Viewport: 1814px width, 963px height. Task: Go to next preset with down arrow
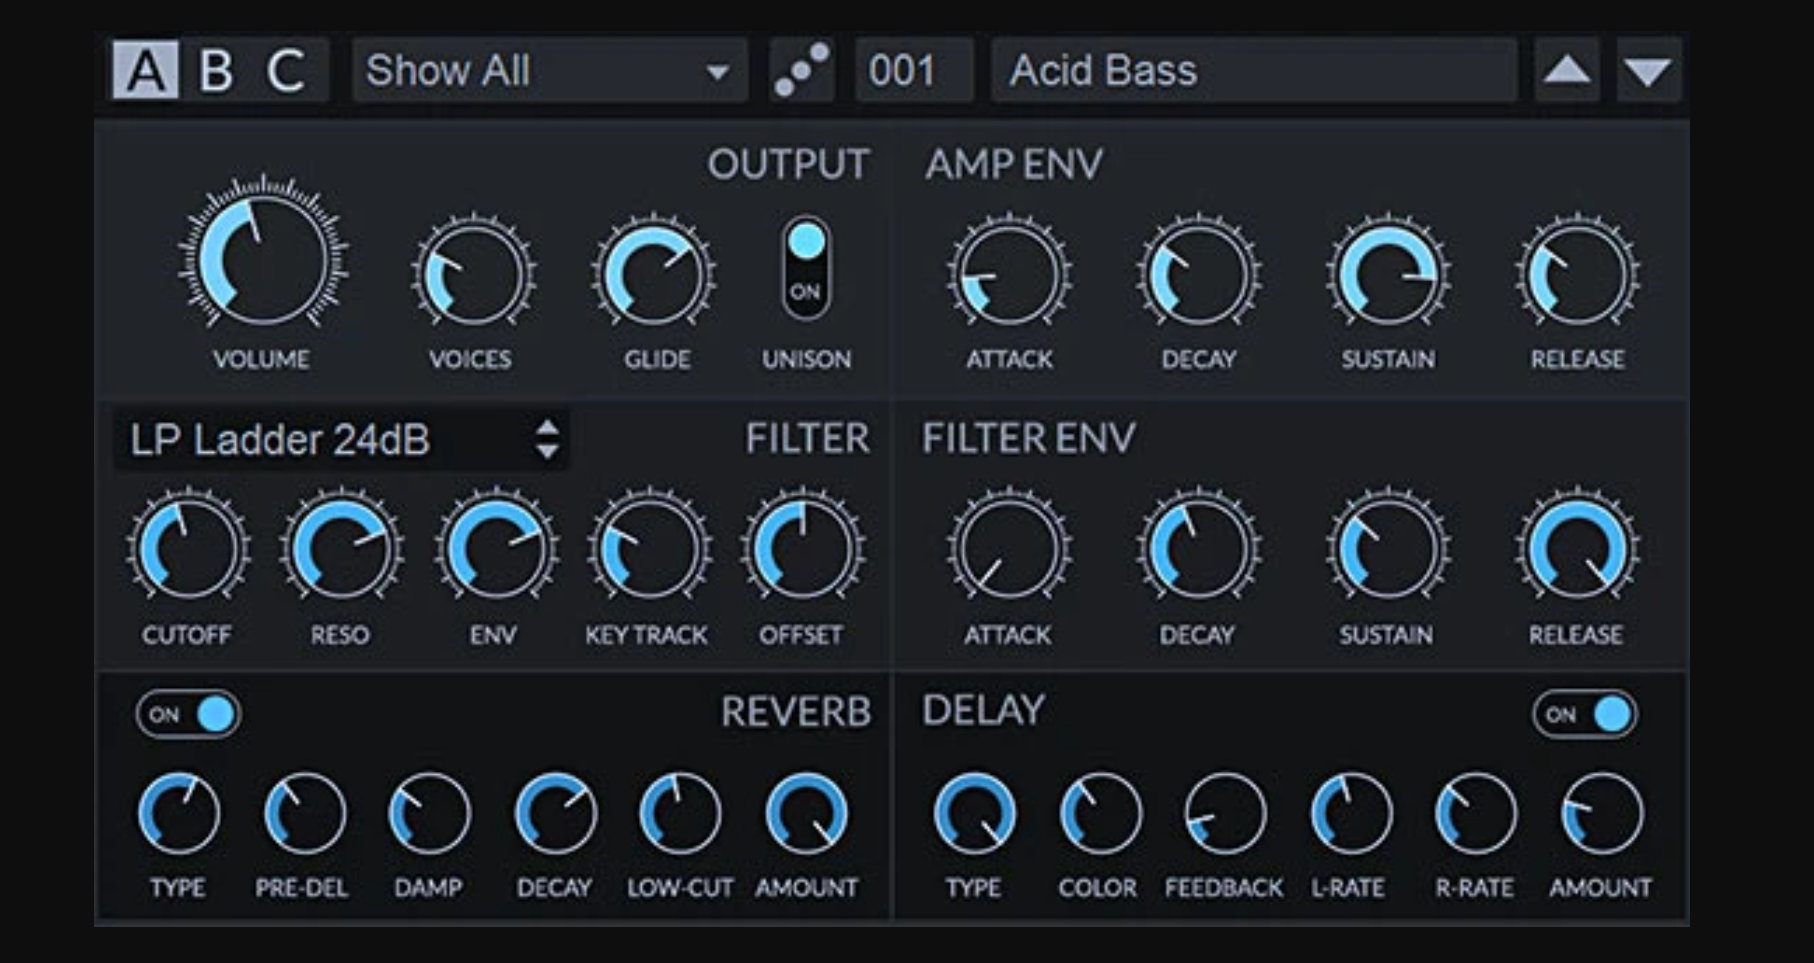[x=1649, y=70]
